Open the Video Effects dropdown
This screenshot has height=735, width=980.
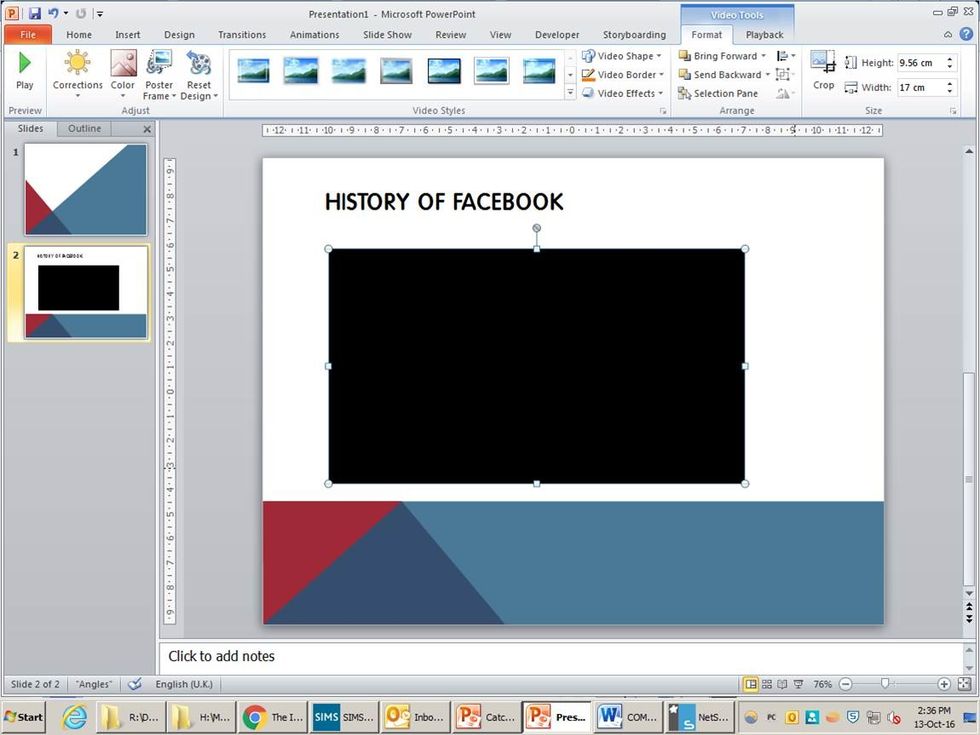(x=622, y=93)
